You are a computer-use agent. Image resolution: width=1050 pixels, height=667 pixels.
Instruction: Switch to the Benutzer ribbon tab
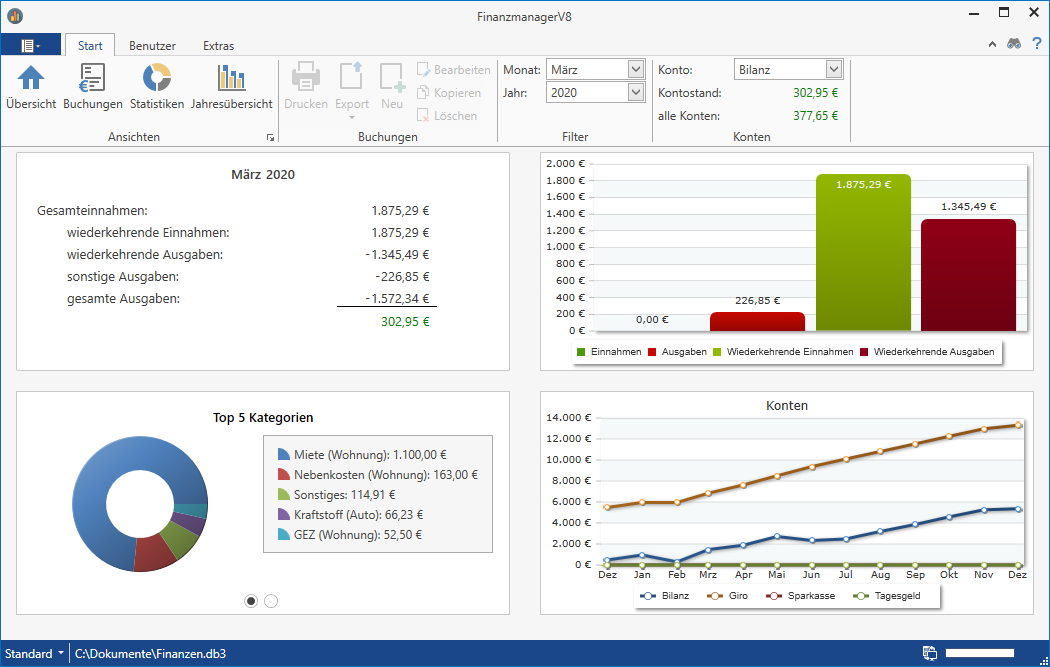[x=153, y=46]
